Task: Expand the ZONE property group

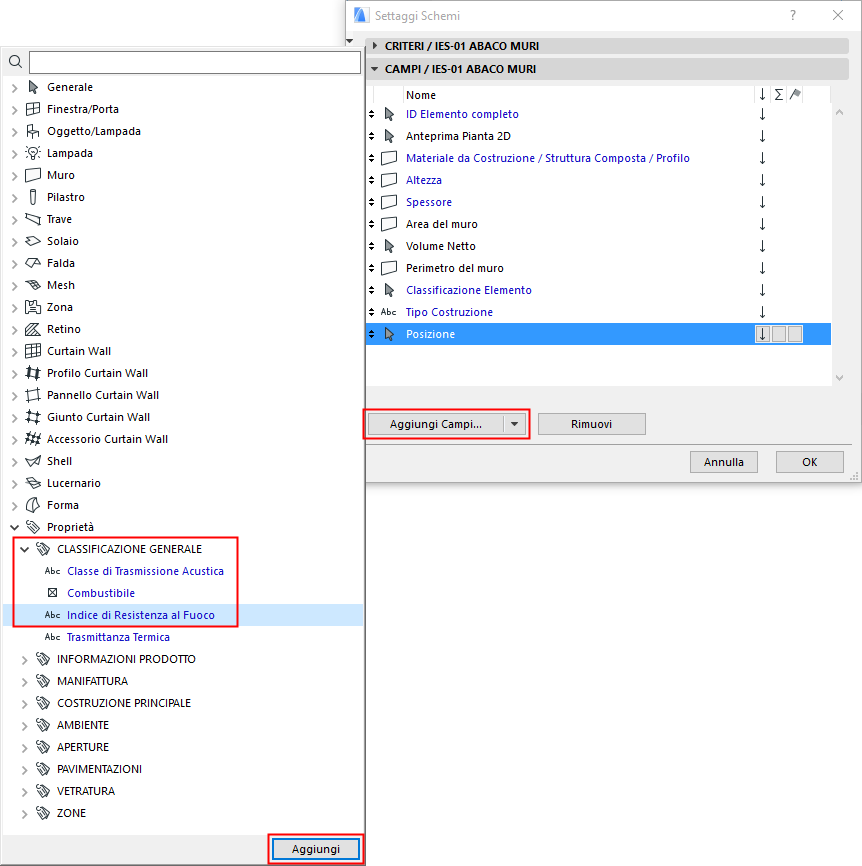Action: pyautogui.click(x=24, y=814)
